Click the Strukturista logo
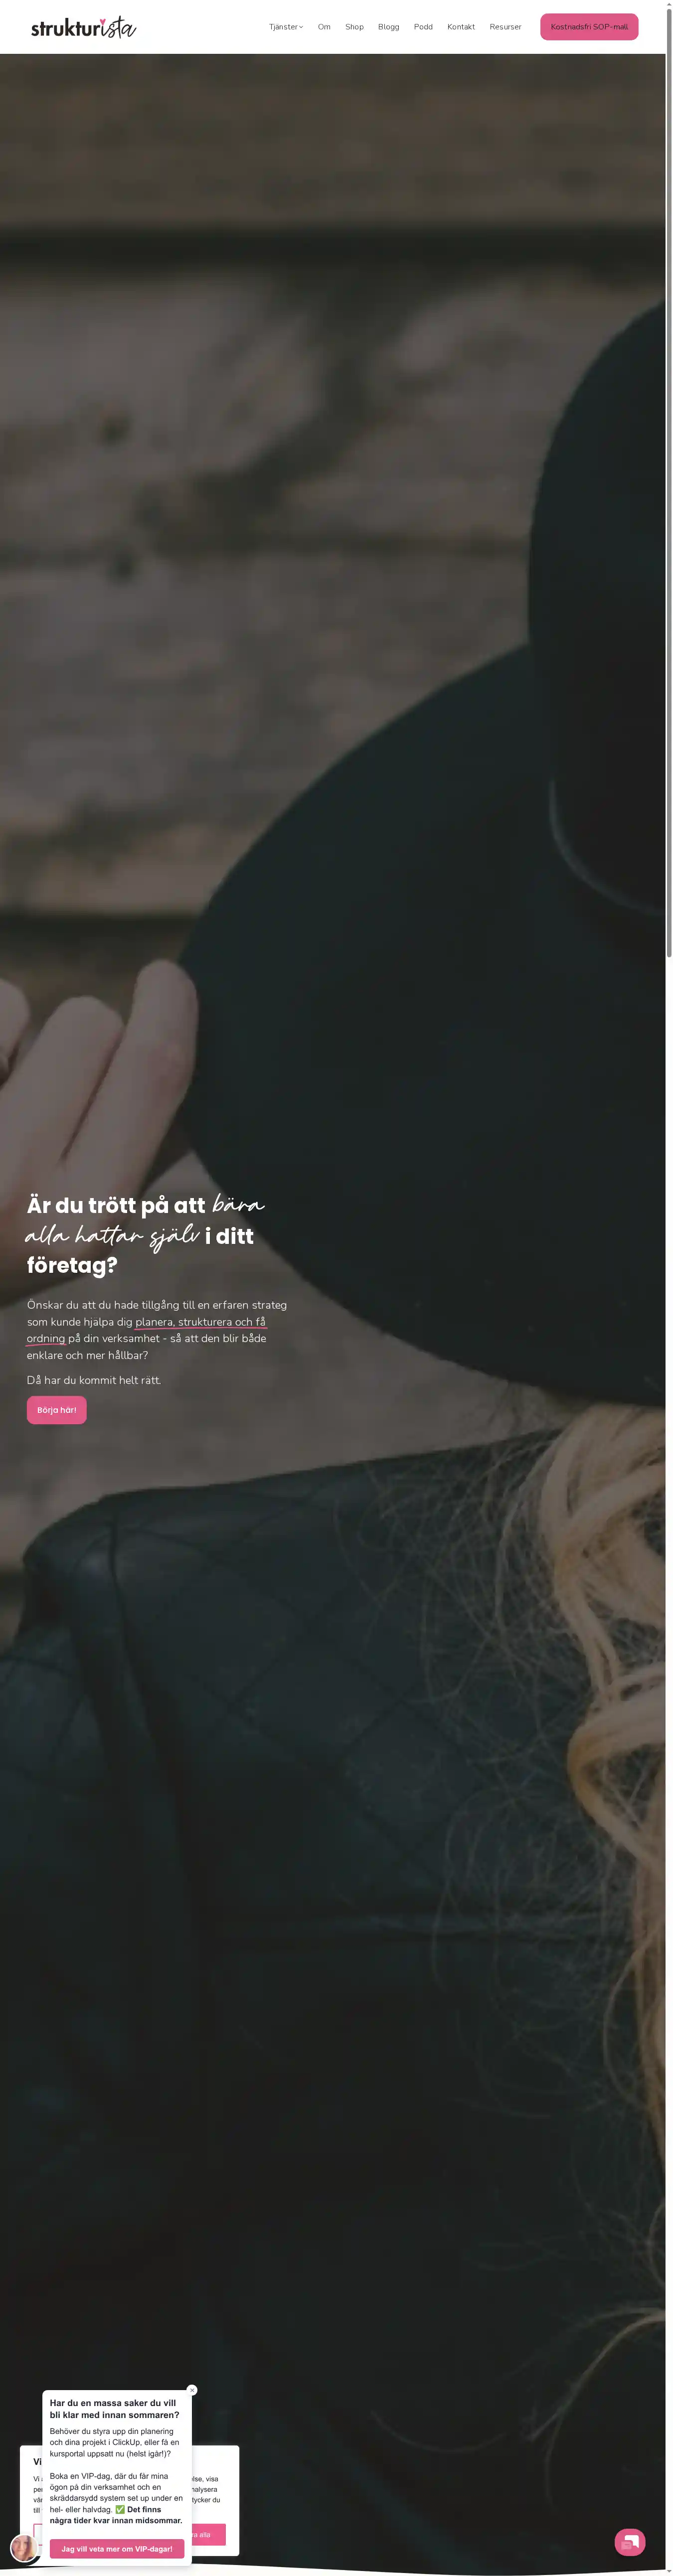673x2576 pixels. pyautogui.click(x=83, y=27)
